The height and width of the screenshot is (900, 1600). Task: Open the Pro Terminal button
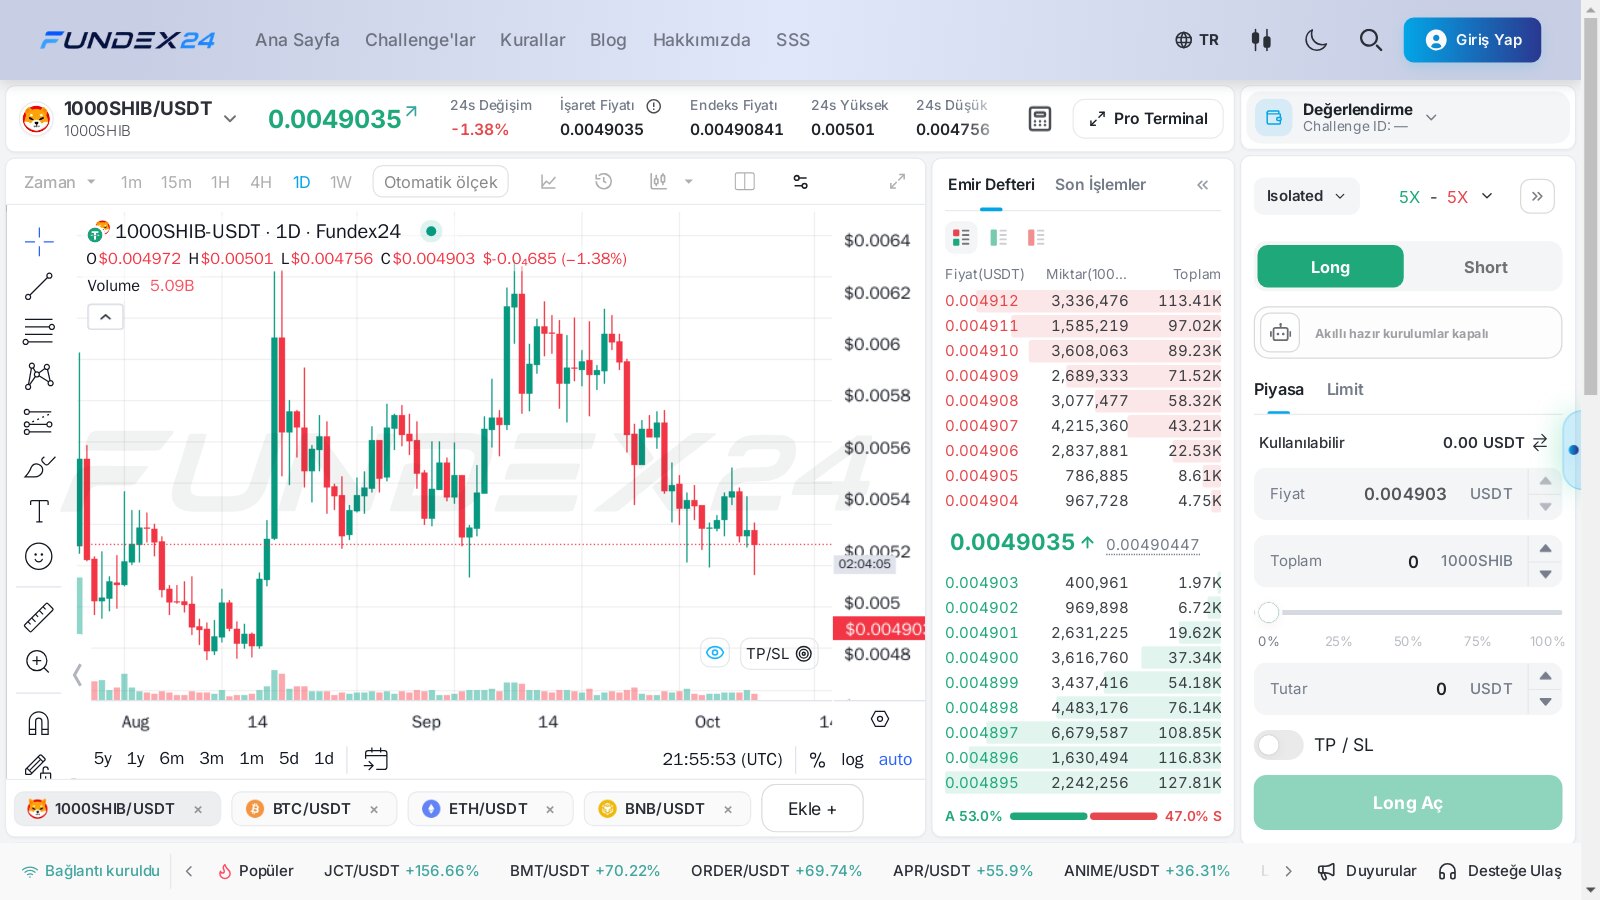click(x=1148, y=118)
